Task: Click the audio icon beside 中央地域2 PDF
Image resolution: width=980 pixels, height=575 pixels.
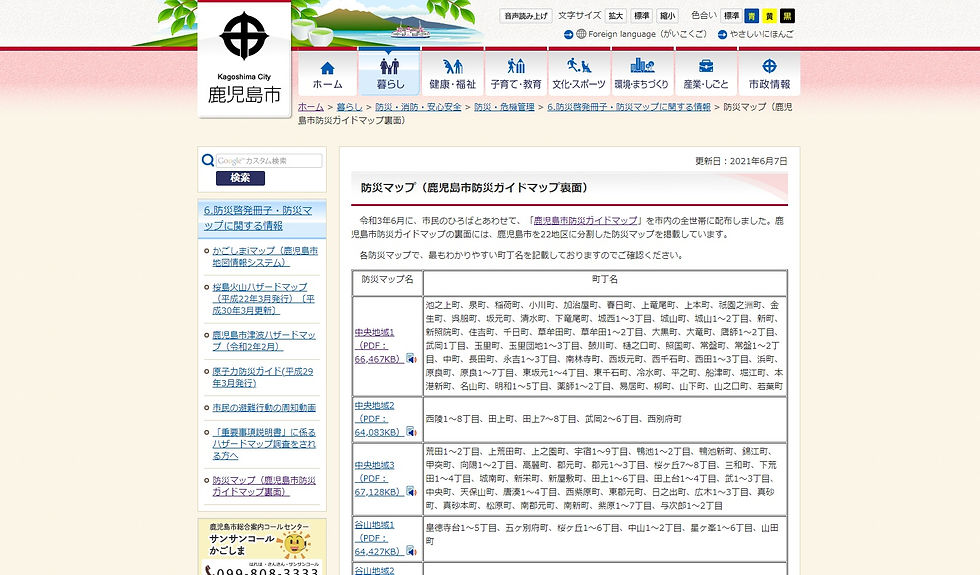Action: (x=411, y=432)
